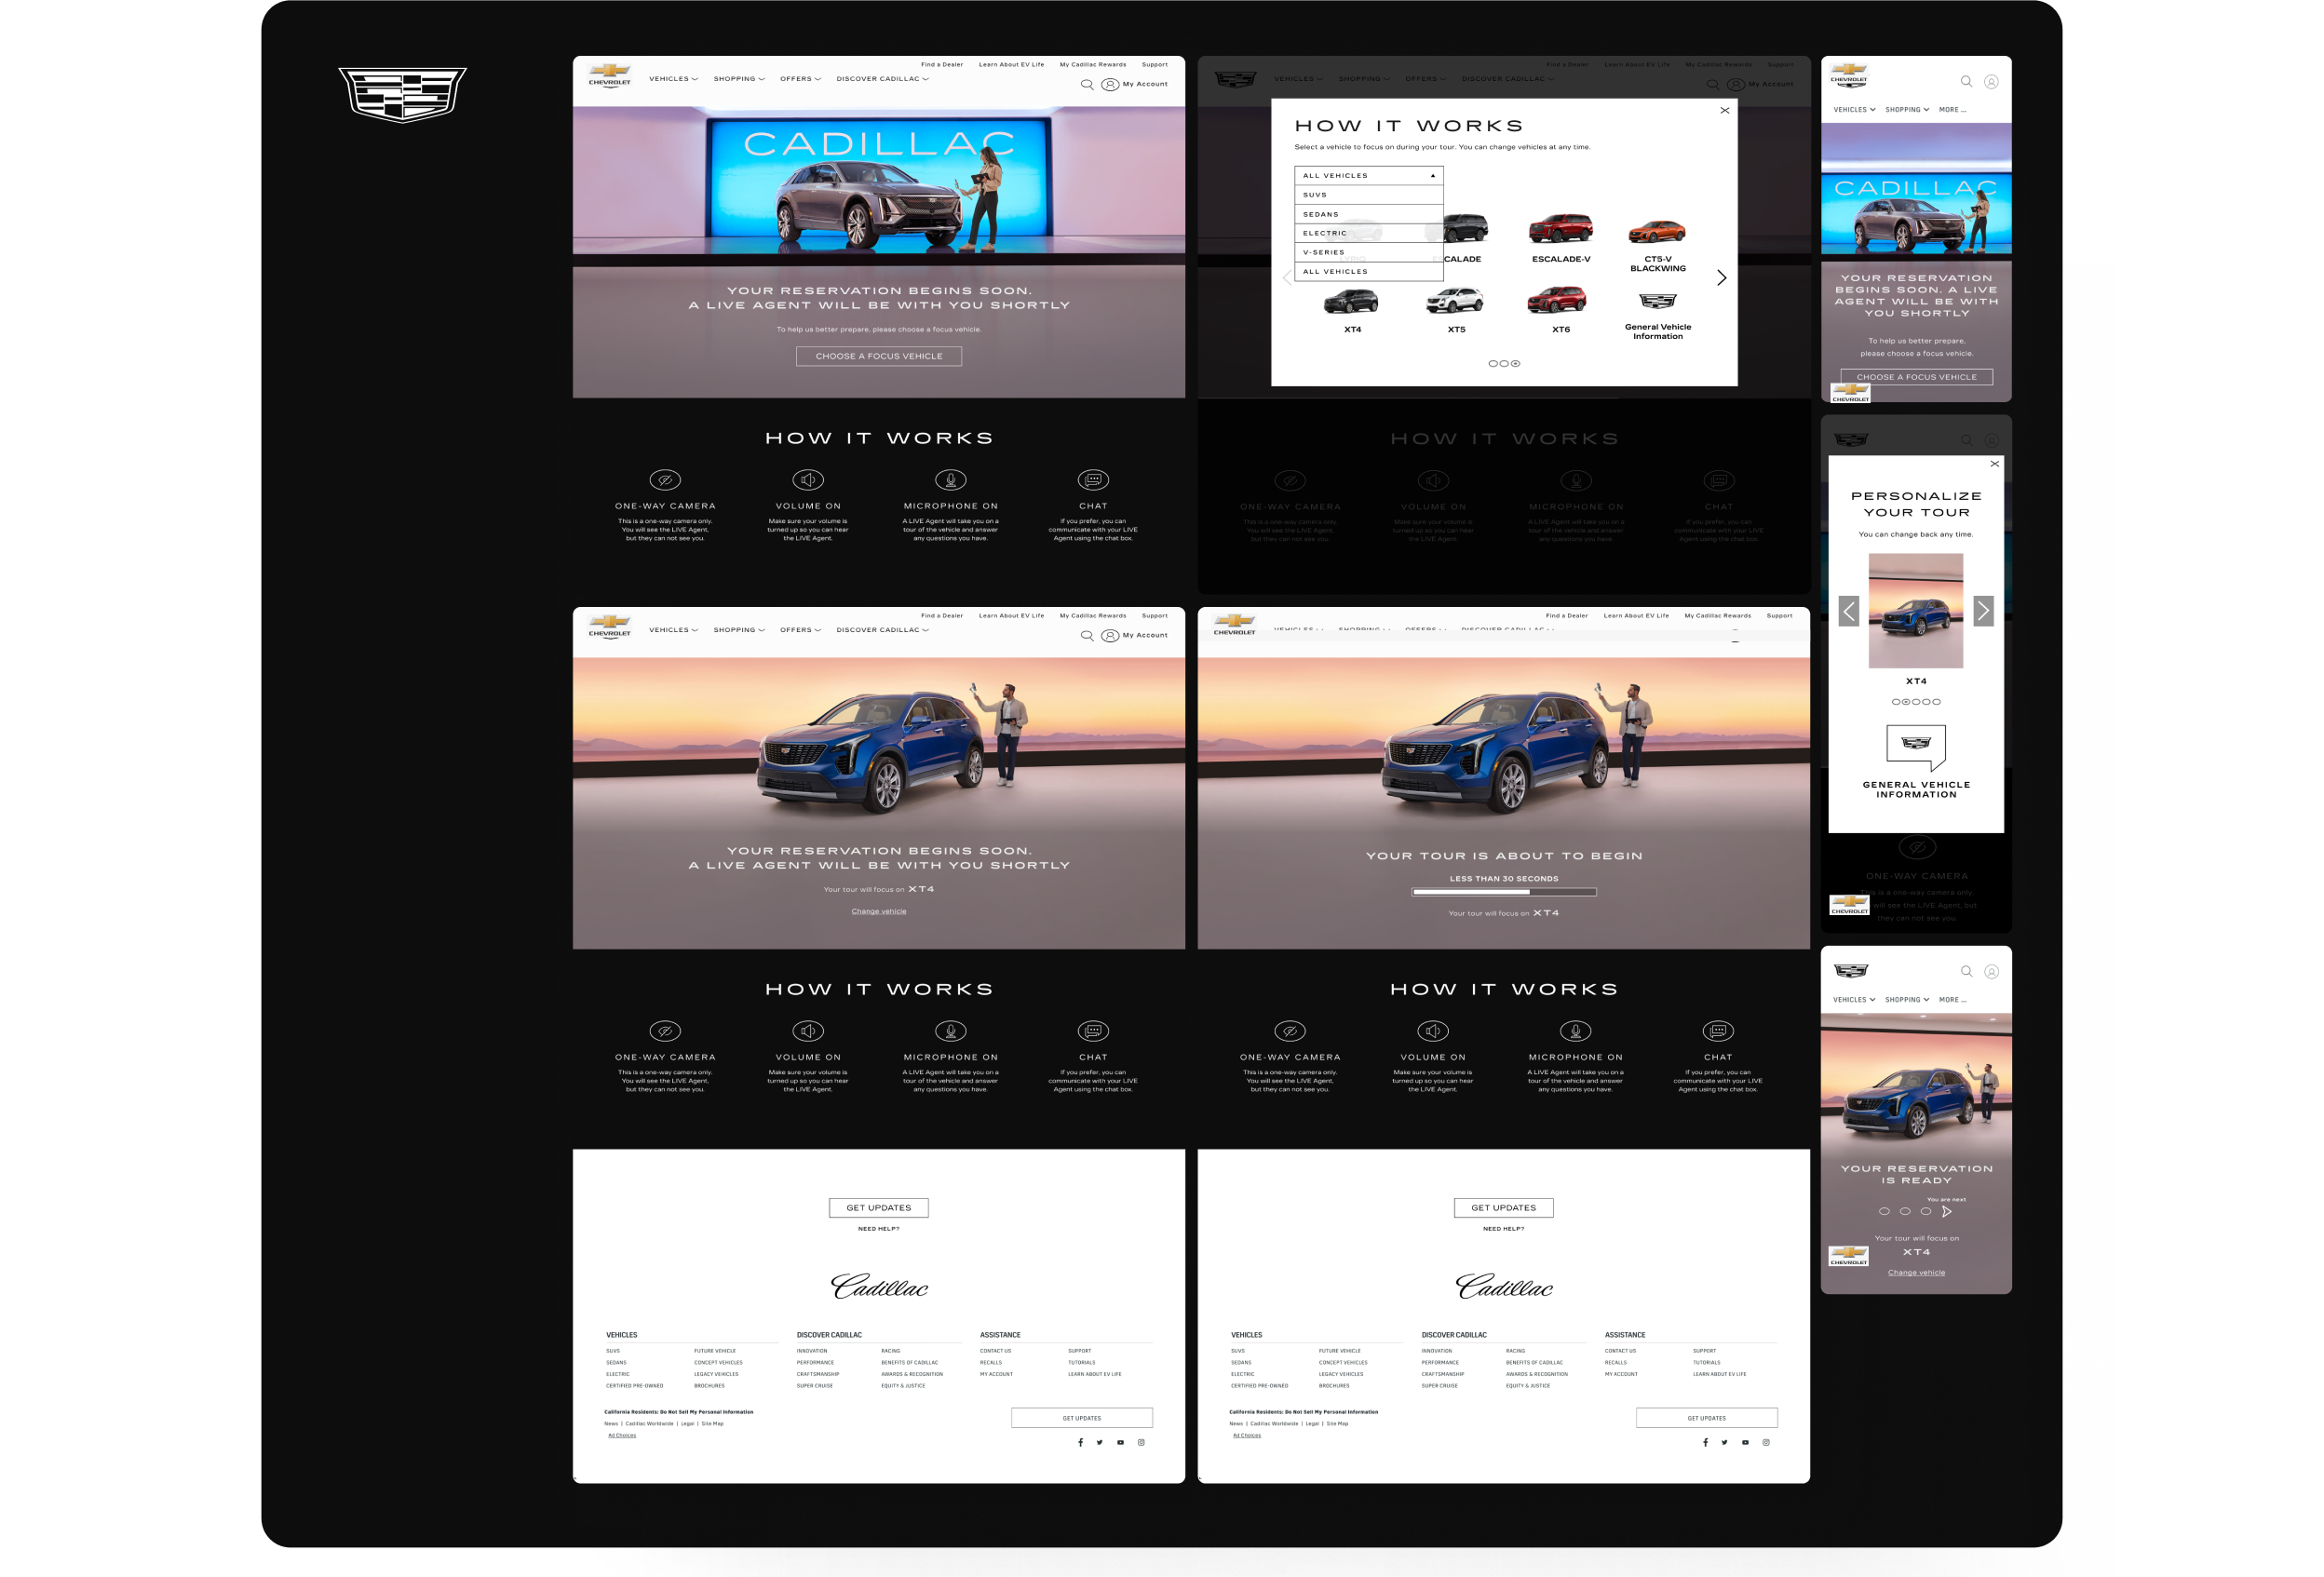
Task: Click the large Cadillac crest on black sidebar
Action: 402,94
